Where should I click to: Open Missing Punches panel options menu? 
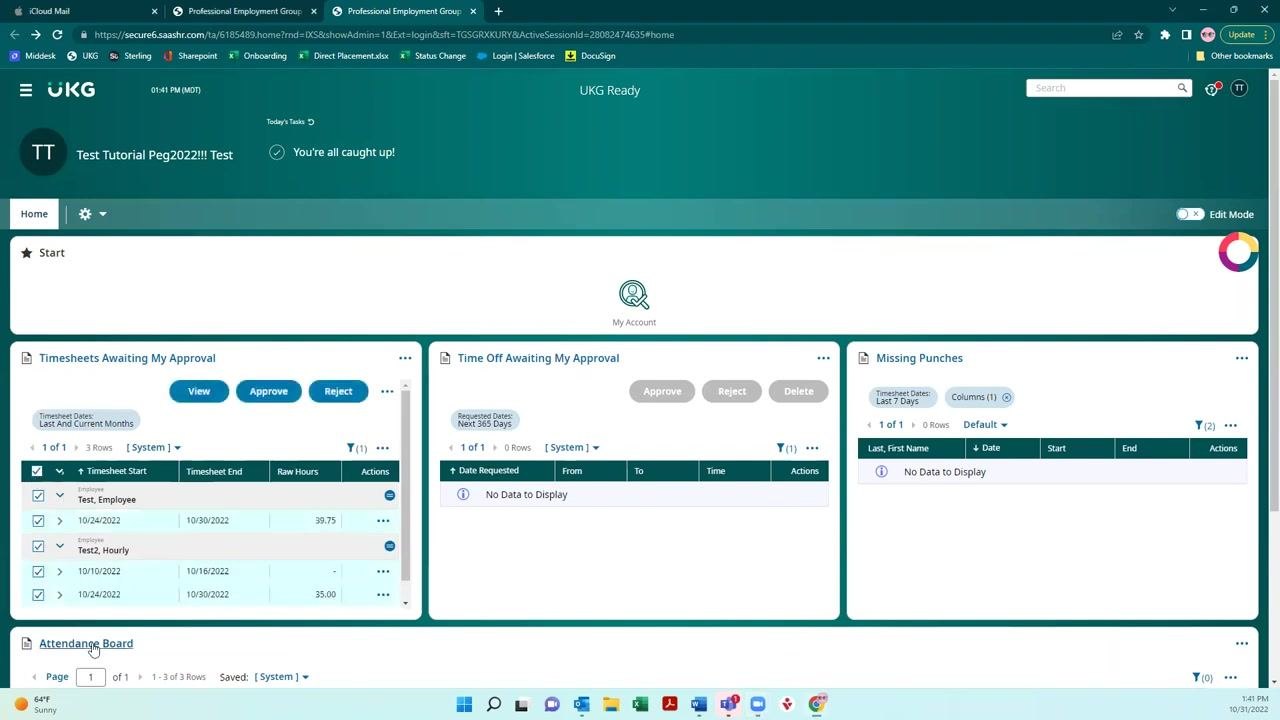point(1242,358)
